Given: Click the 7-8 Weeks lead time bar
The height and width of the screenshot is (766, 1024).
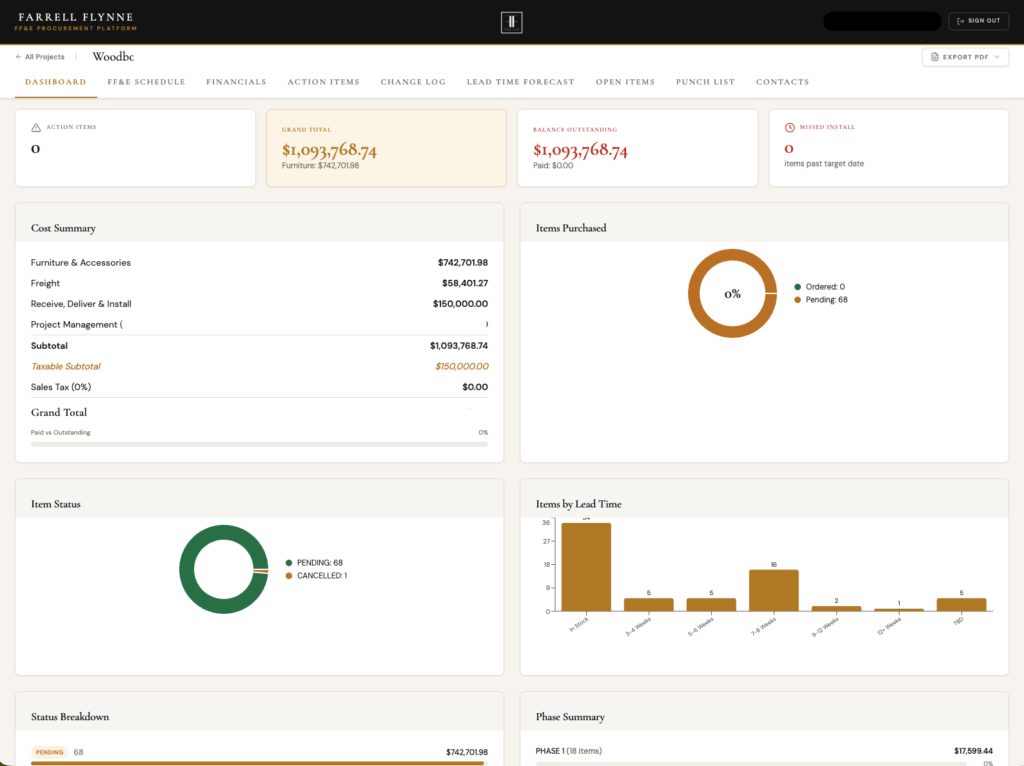Looking at the screenshot, I should tap(773, 590).
